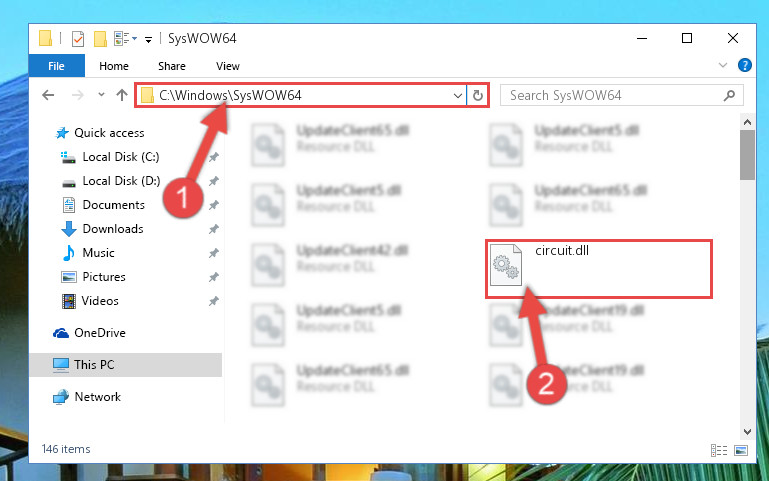
Task: Click the scrollbar up arrow
Action: pyautogui.click(x=747, y=122)
